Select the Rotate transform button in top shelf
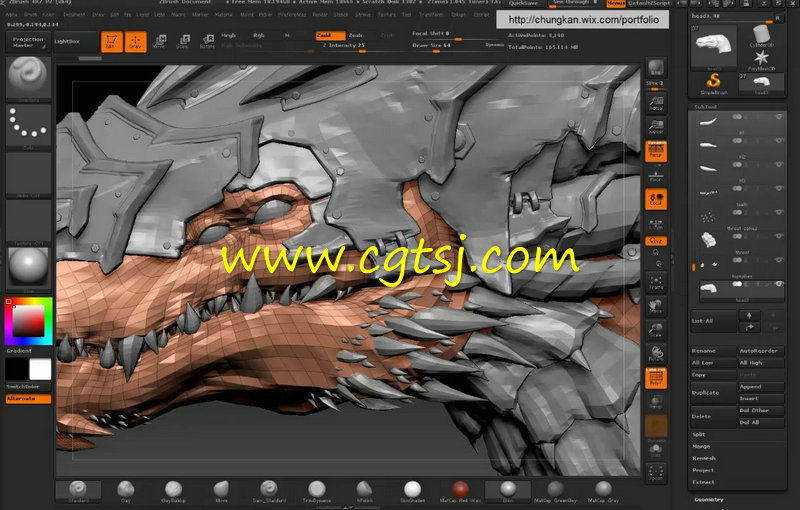The image size is (800, 510). point(207,41)
